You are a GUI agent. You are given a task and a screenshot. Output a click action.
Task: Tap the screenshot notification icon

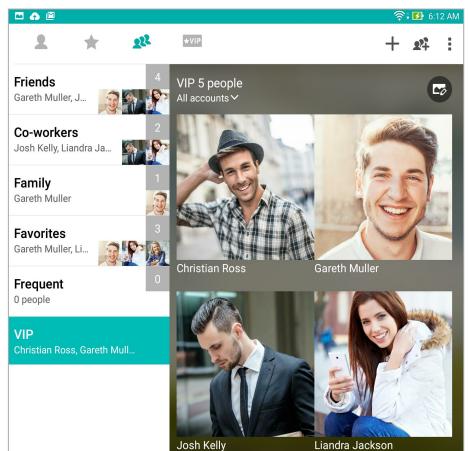click(x=50, y=16)
